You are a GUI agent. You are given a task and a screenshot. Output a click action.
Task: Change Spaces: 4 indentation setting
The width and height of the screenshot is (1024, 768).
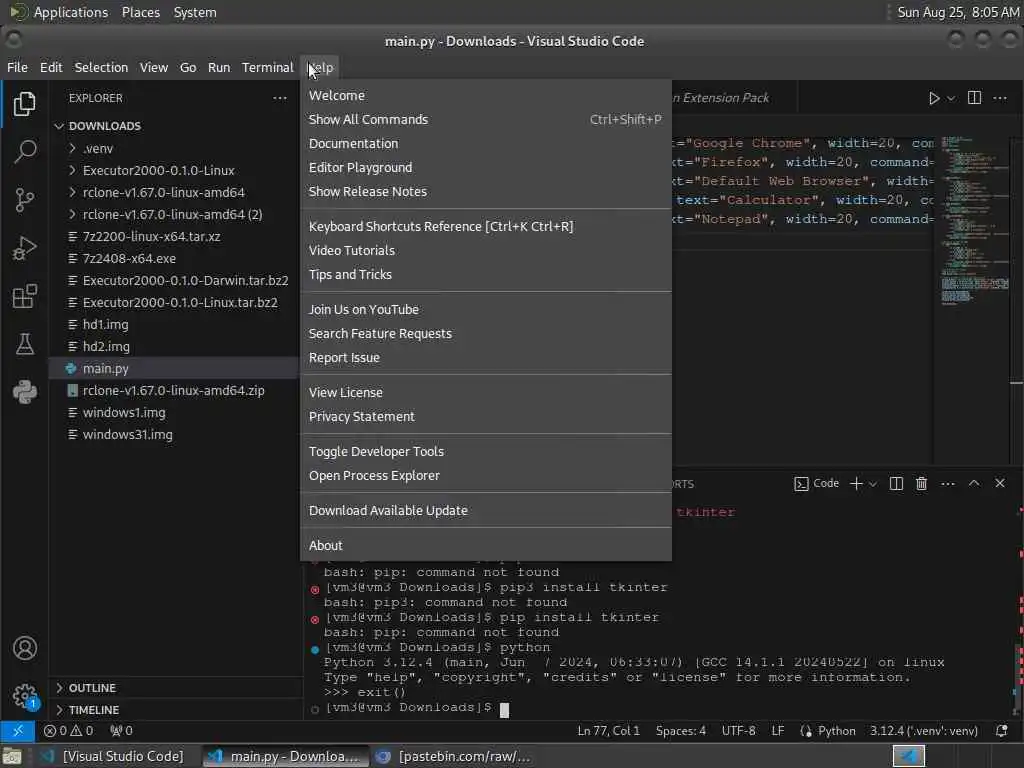680,731
